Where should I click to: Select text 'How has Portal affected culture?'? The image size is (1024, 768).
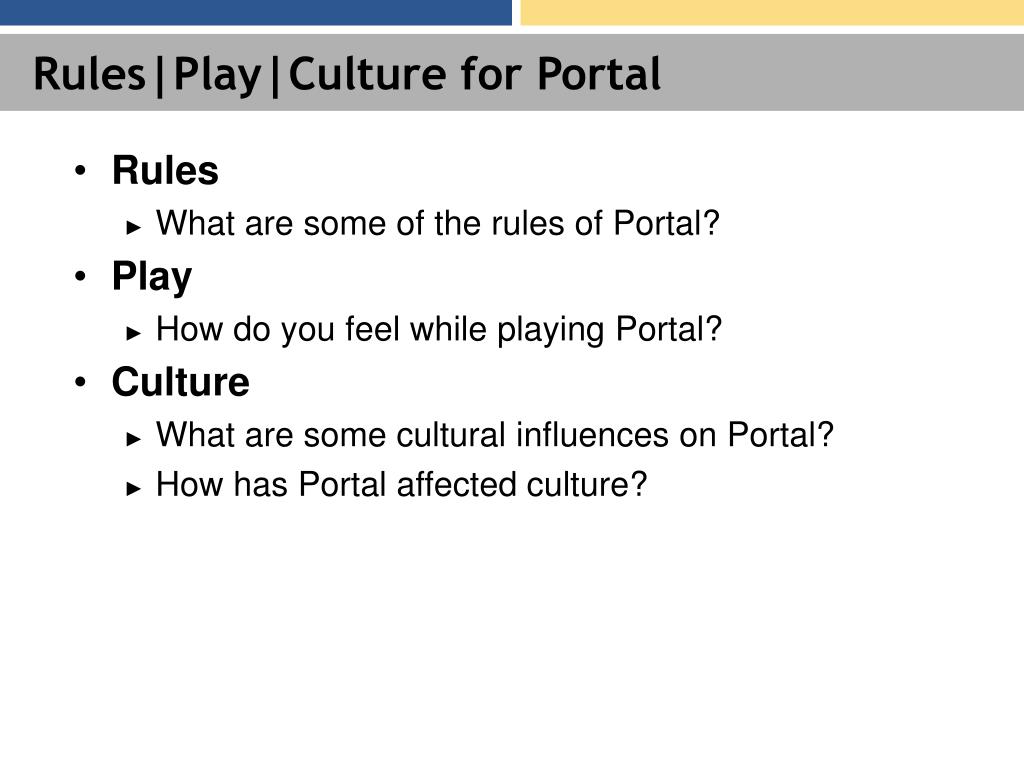pos(401,485)
